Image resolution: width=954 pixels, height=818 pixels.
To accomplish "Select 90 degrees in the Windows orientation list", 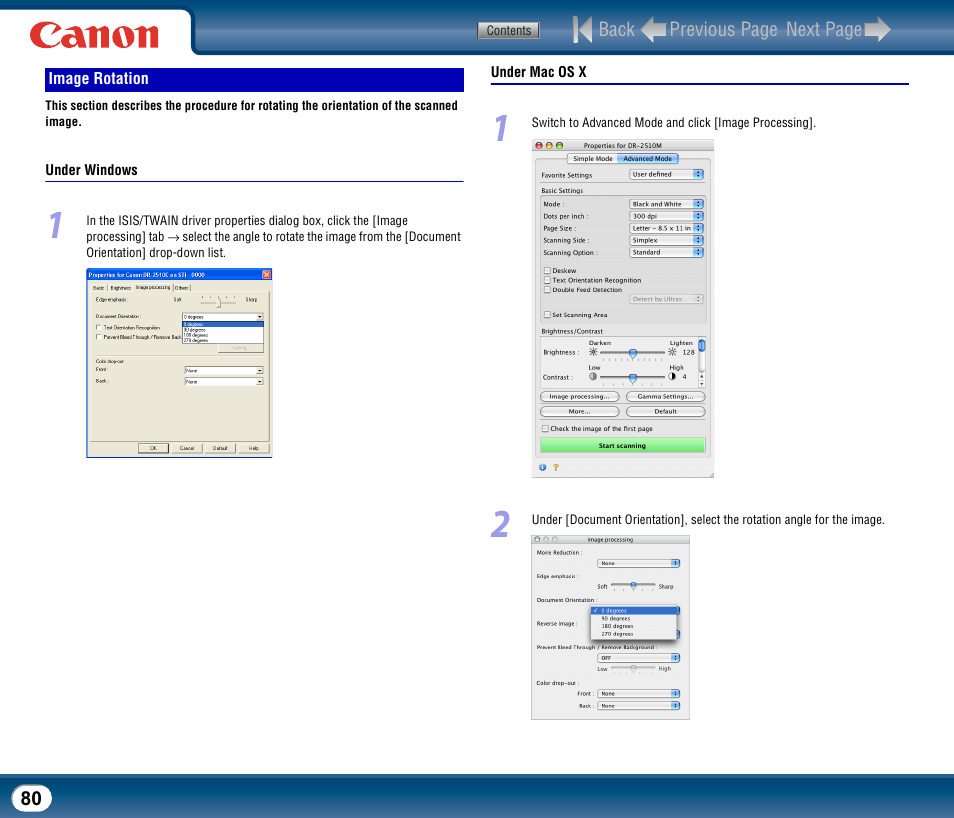I will pos(223,330).
